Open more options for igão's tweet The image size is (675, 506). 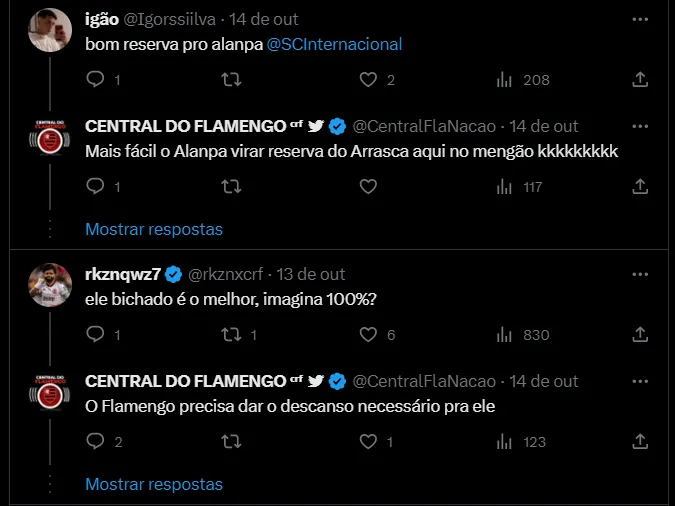pyautogui.click(x=639, y=19)
